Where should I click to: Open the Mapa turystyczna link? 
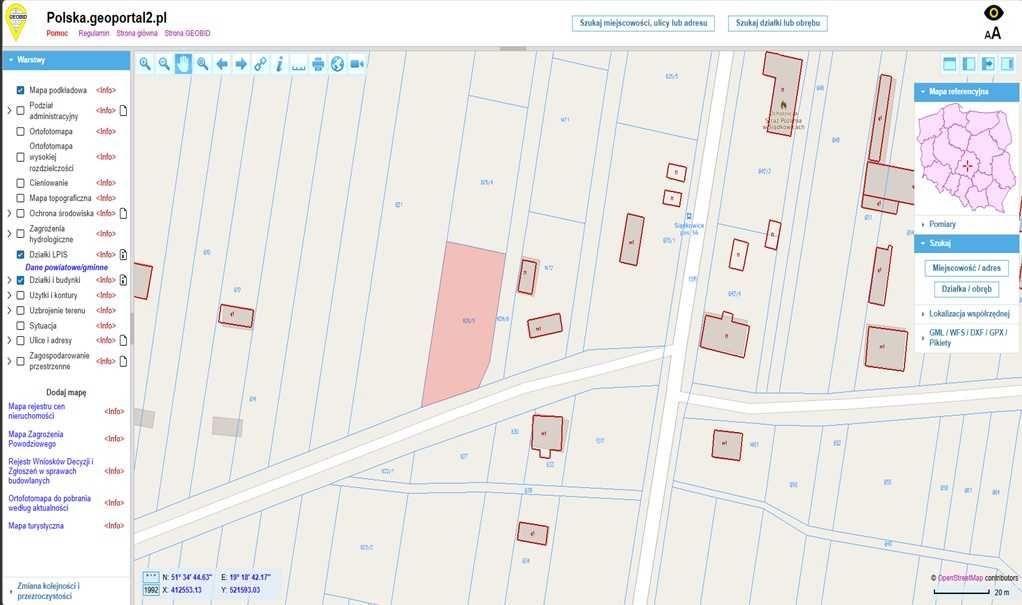click(36, 525)
